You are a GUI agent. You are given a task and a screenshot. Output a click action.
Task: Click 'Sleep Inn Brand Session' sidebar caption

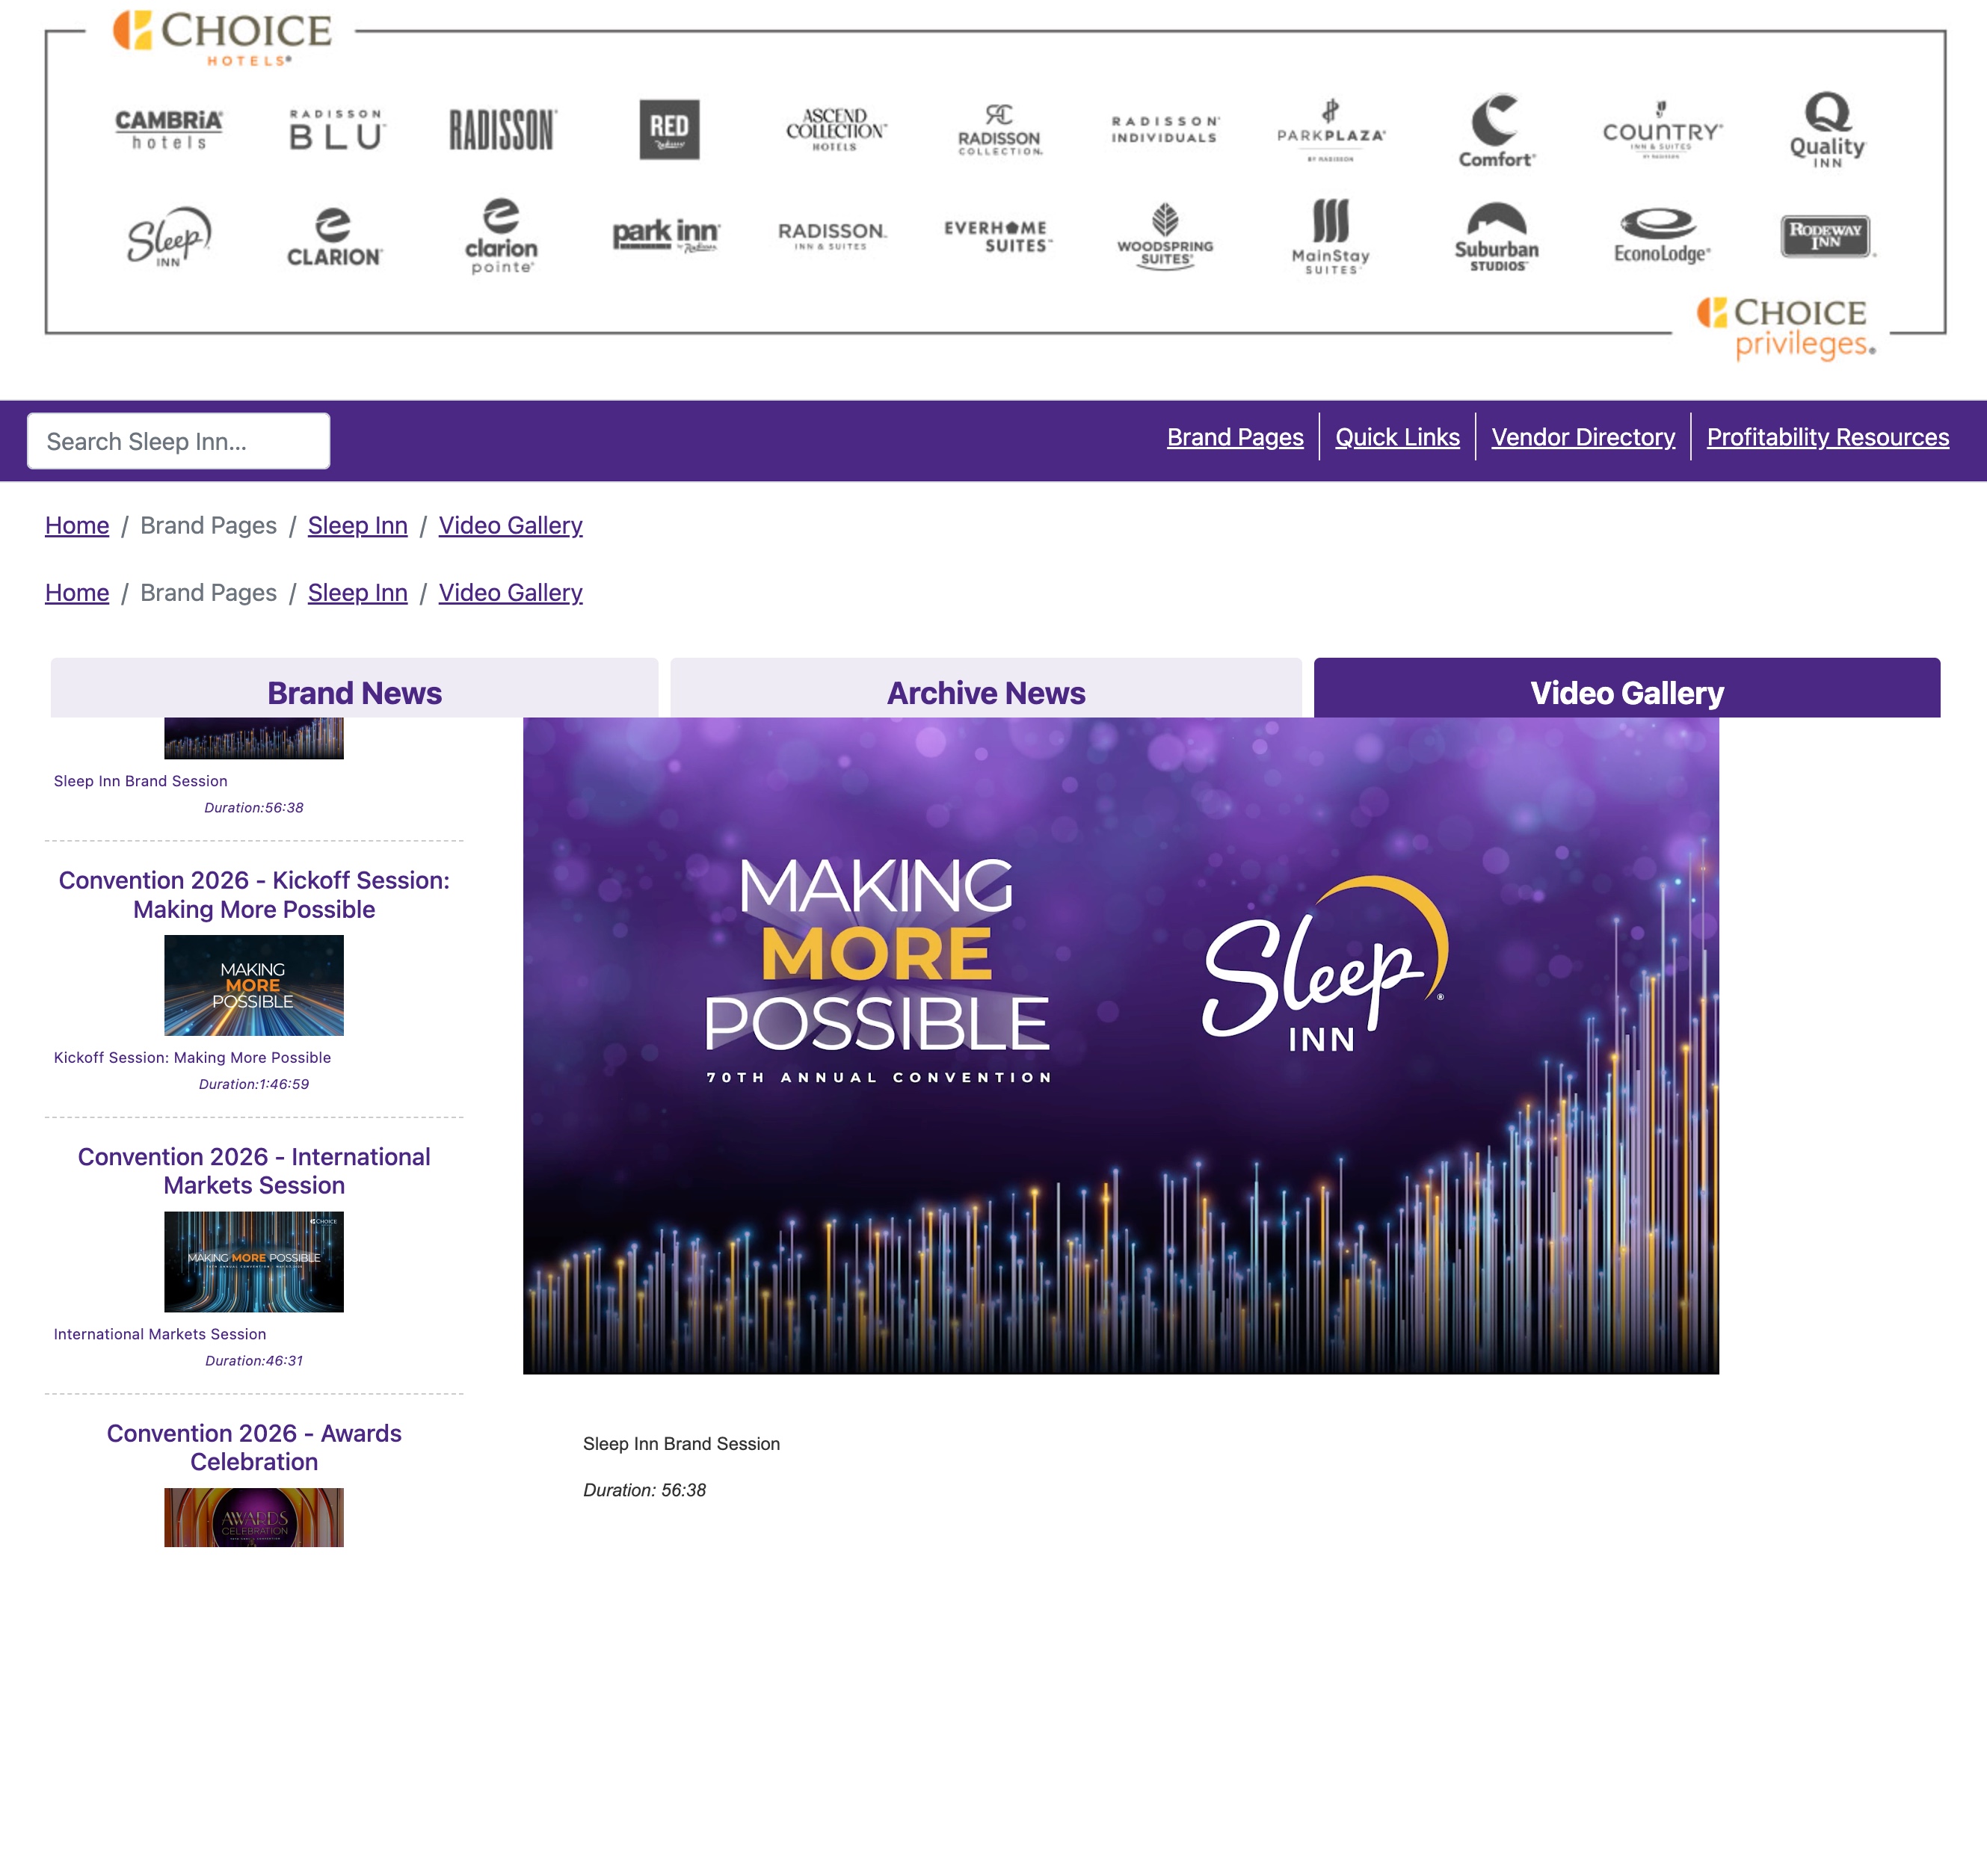click(140, 781)
